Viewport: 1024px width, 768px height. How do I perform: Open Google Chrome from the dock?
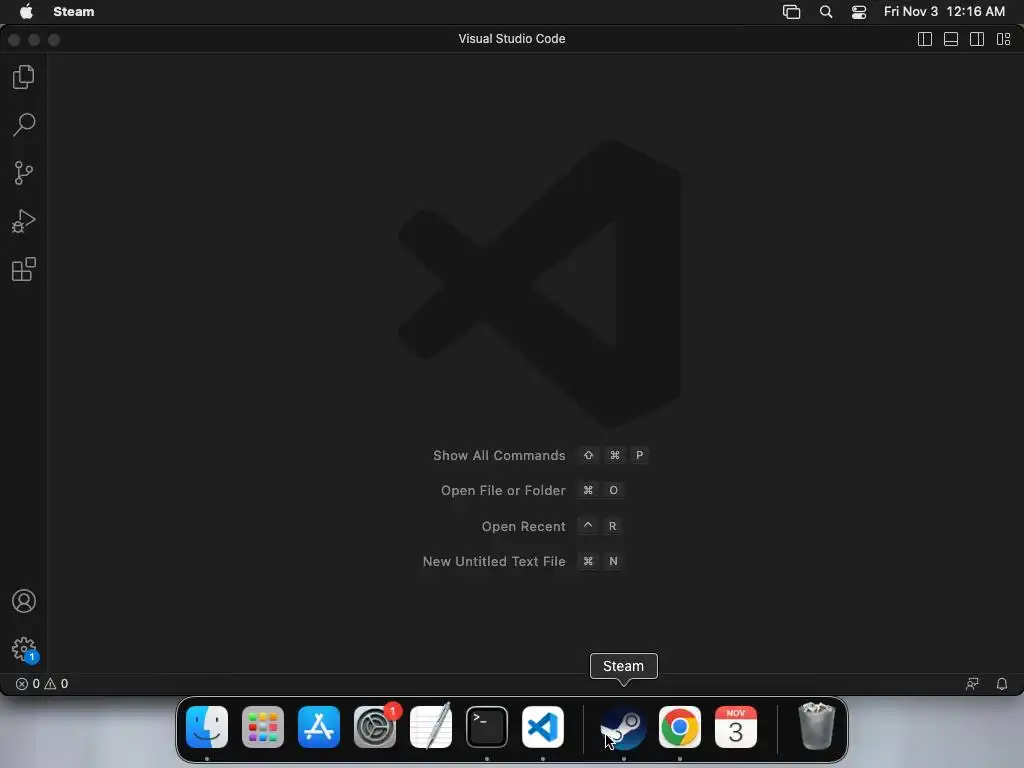tap(680, 727)
